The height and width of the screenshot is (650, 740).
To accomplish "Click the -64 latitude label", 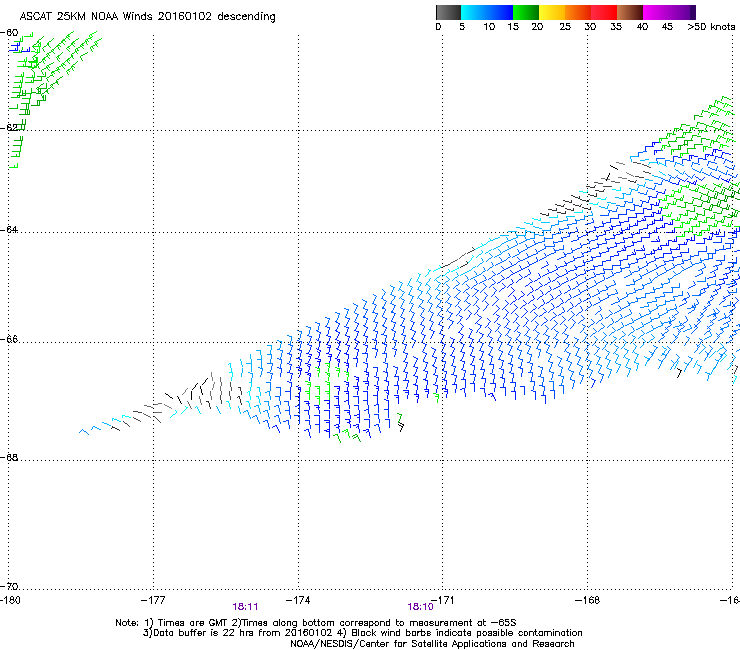I will (9, 229).
